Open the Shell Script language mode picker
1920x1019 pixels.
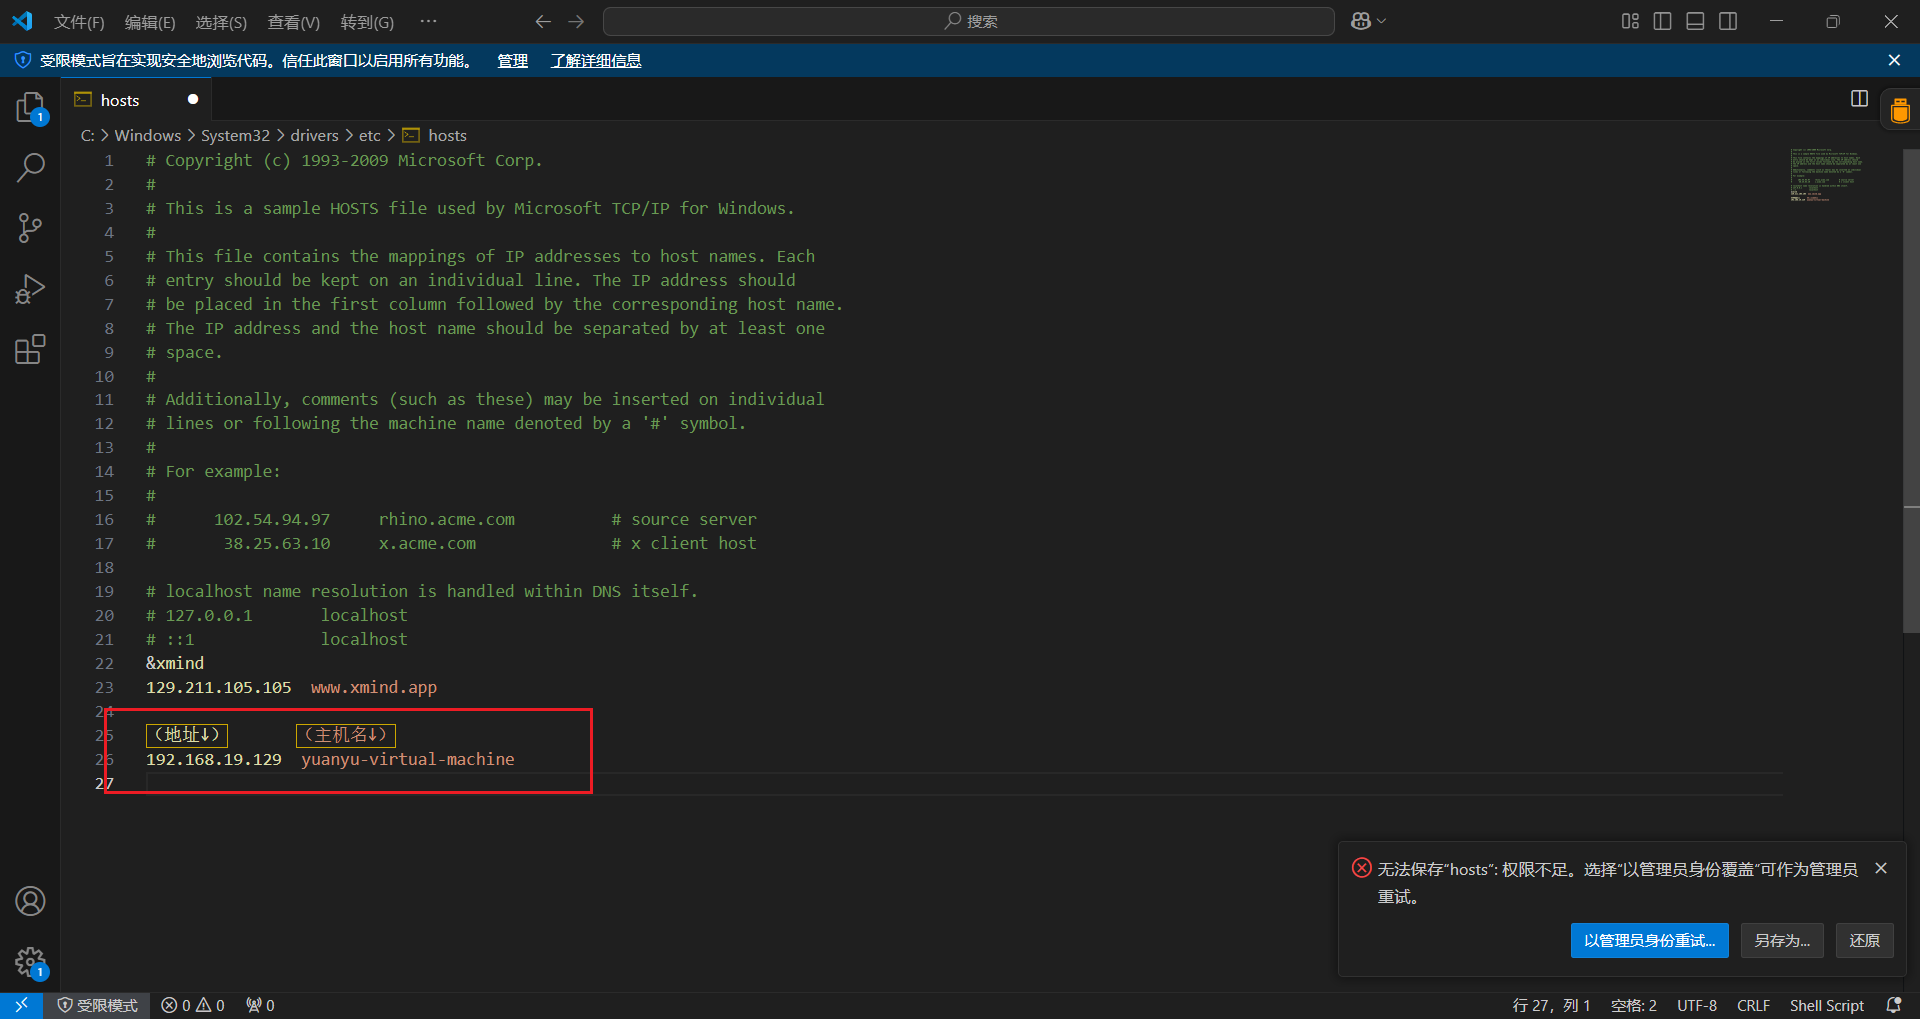[1826, 1005]
